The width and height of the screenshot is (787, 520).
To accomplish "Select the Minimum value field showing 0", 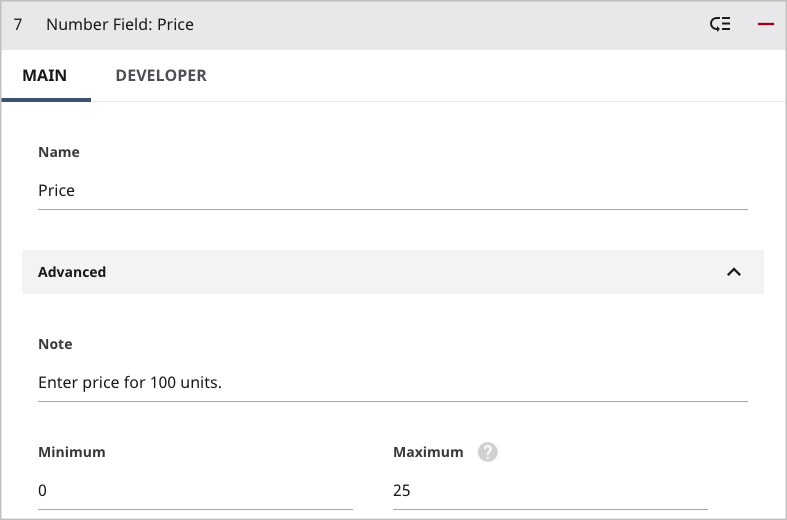I will coord(195,490).
